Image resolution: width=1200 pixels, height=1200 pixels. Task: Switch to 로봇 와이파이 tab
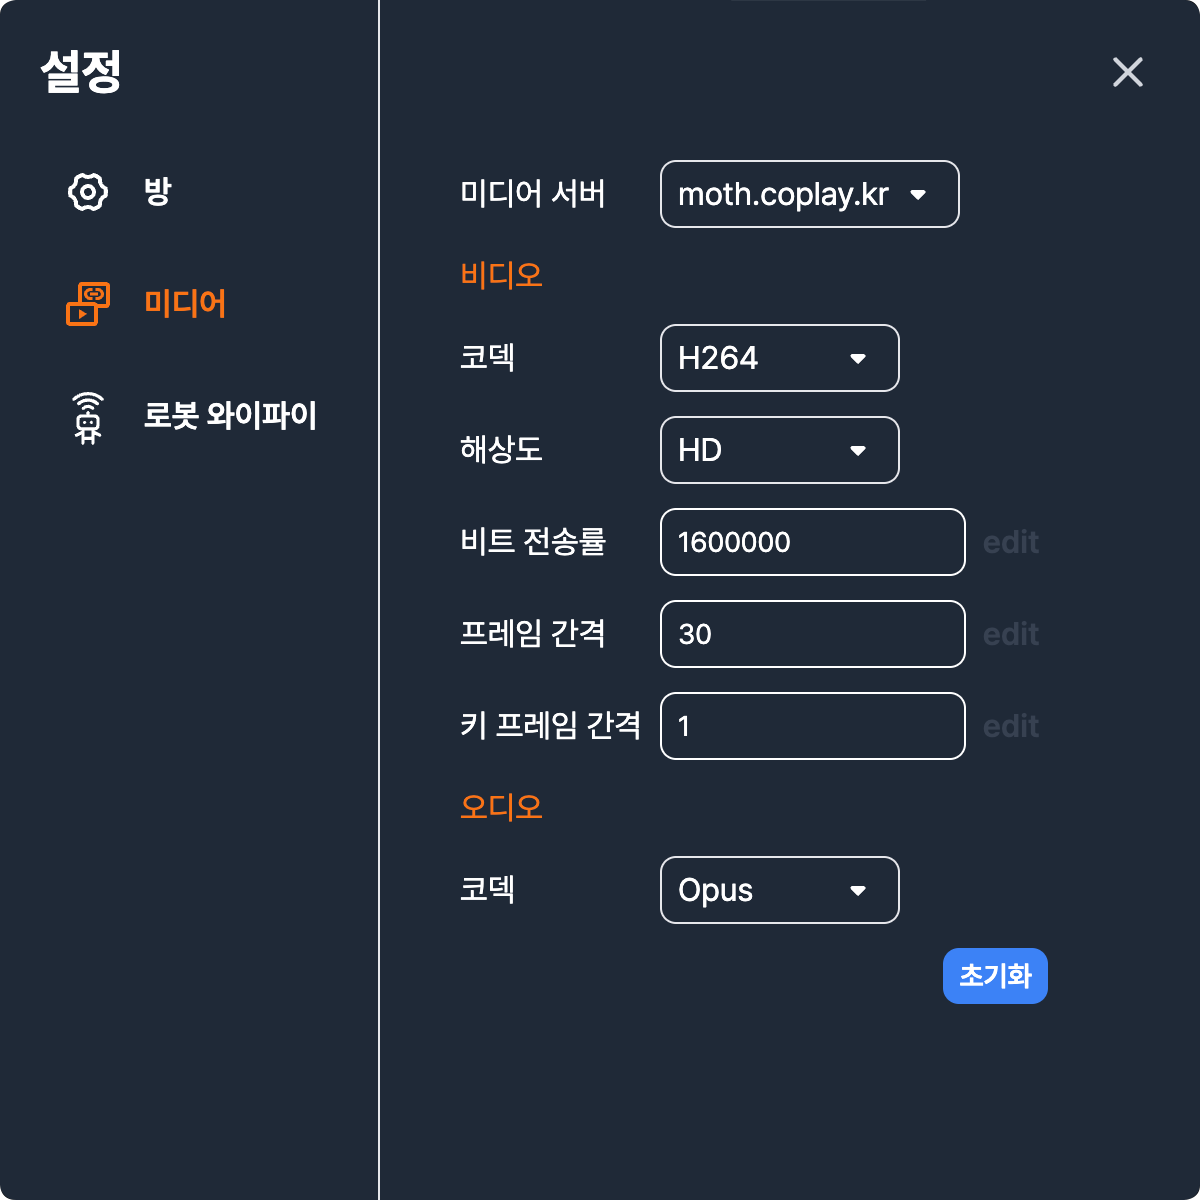coord(230,415)
